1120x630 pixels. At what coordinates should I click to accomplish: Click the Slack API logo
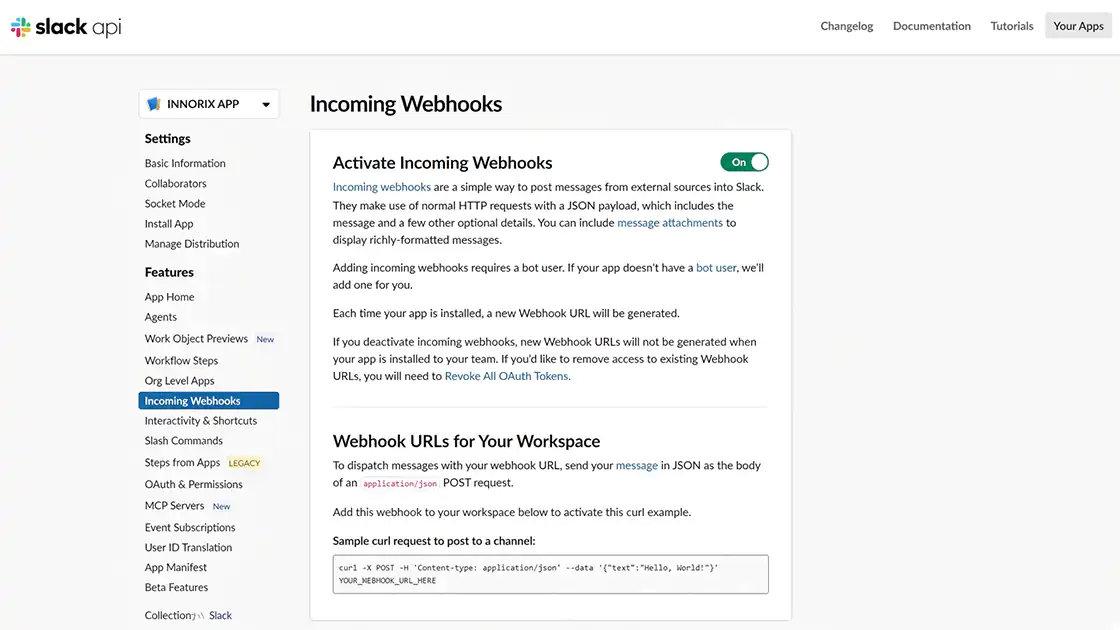click(66, 27)
